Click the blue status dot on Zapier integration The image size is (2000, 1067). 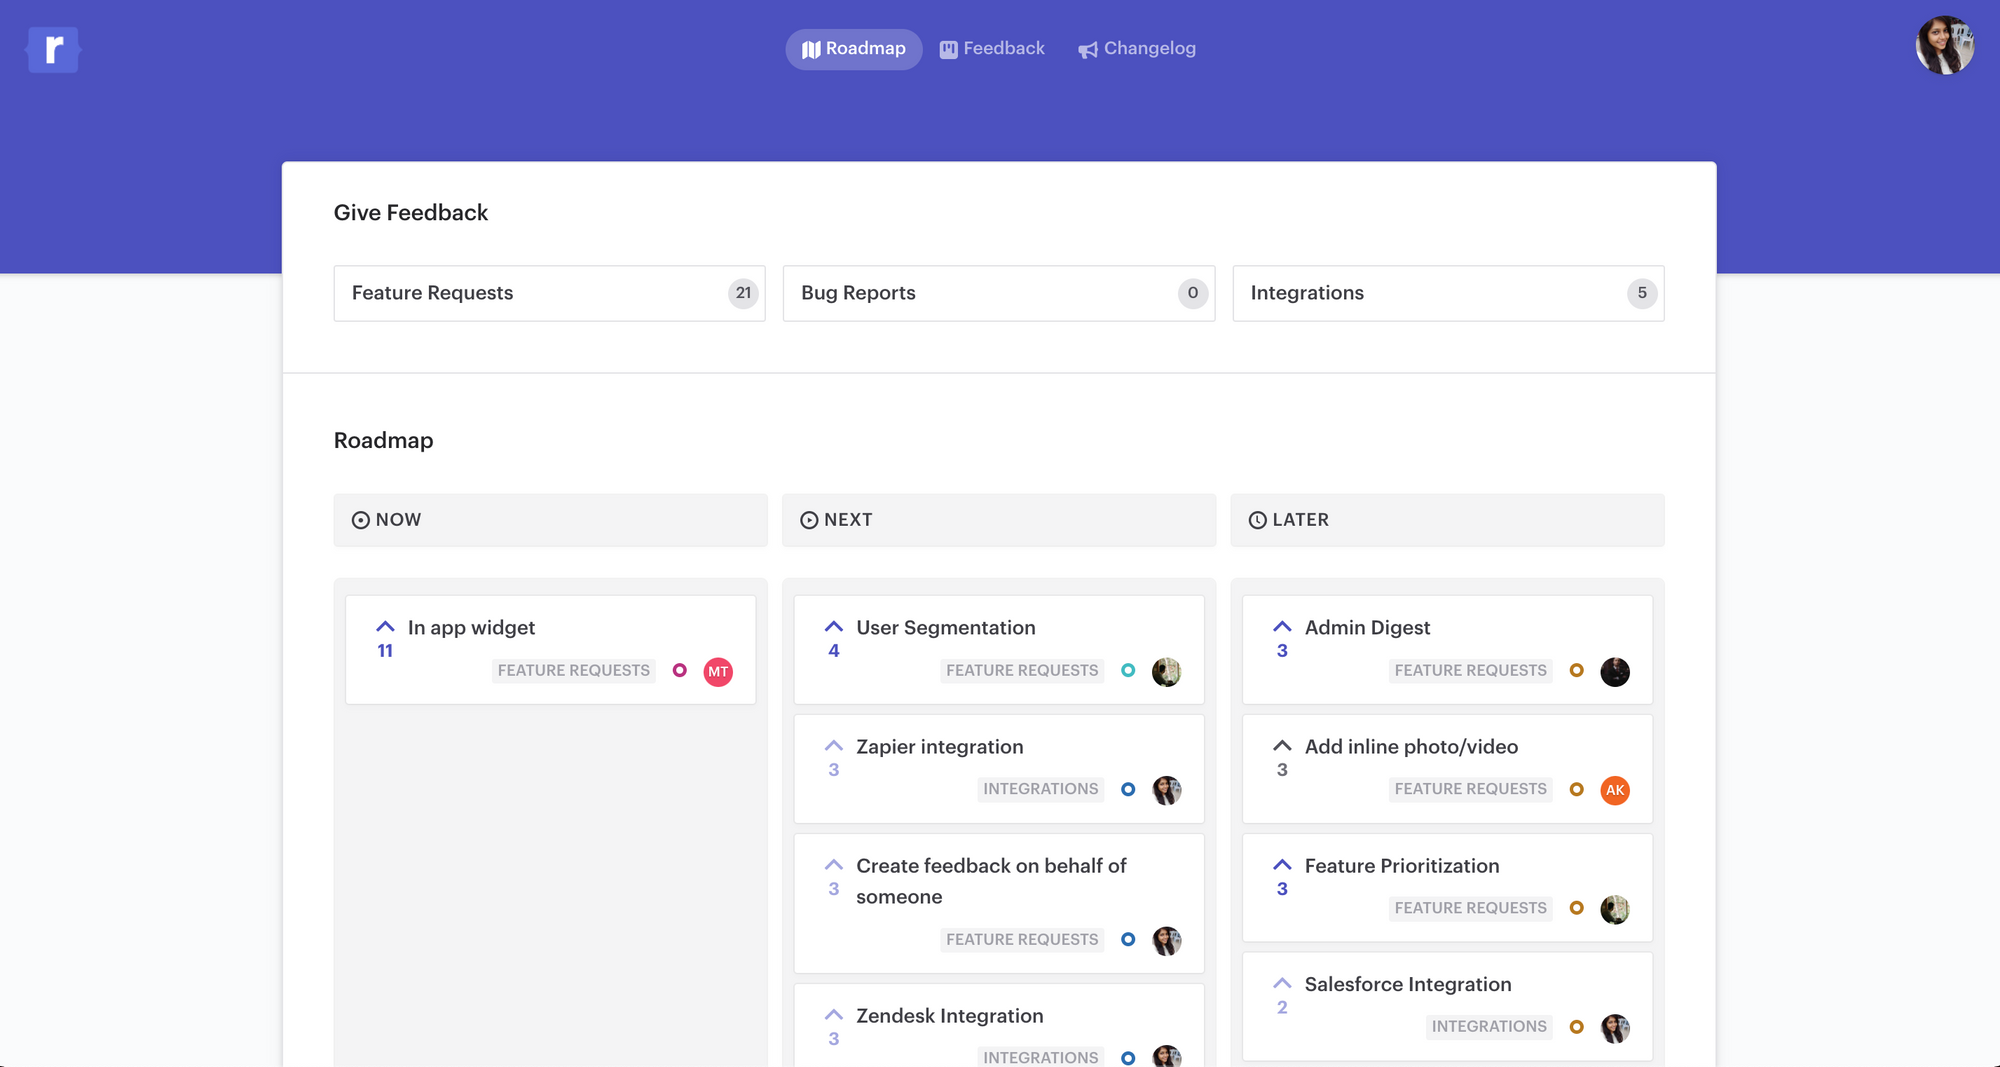click(x=1128, y=789)
